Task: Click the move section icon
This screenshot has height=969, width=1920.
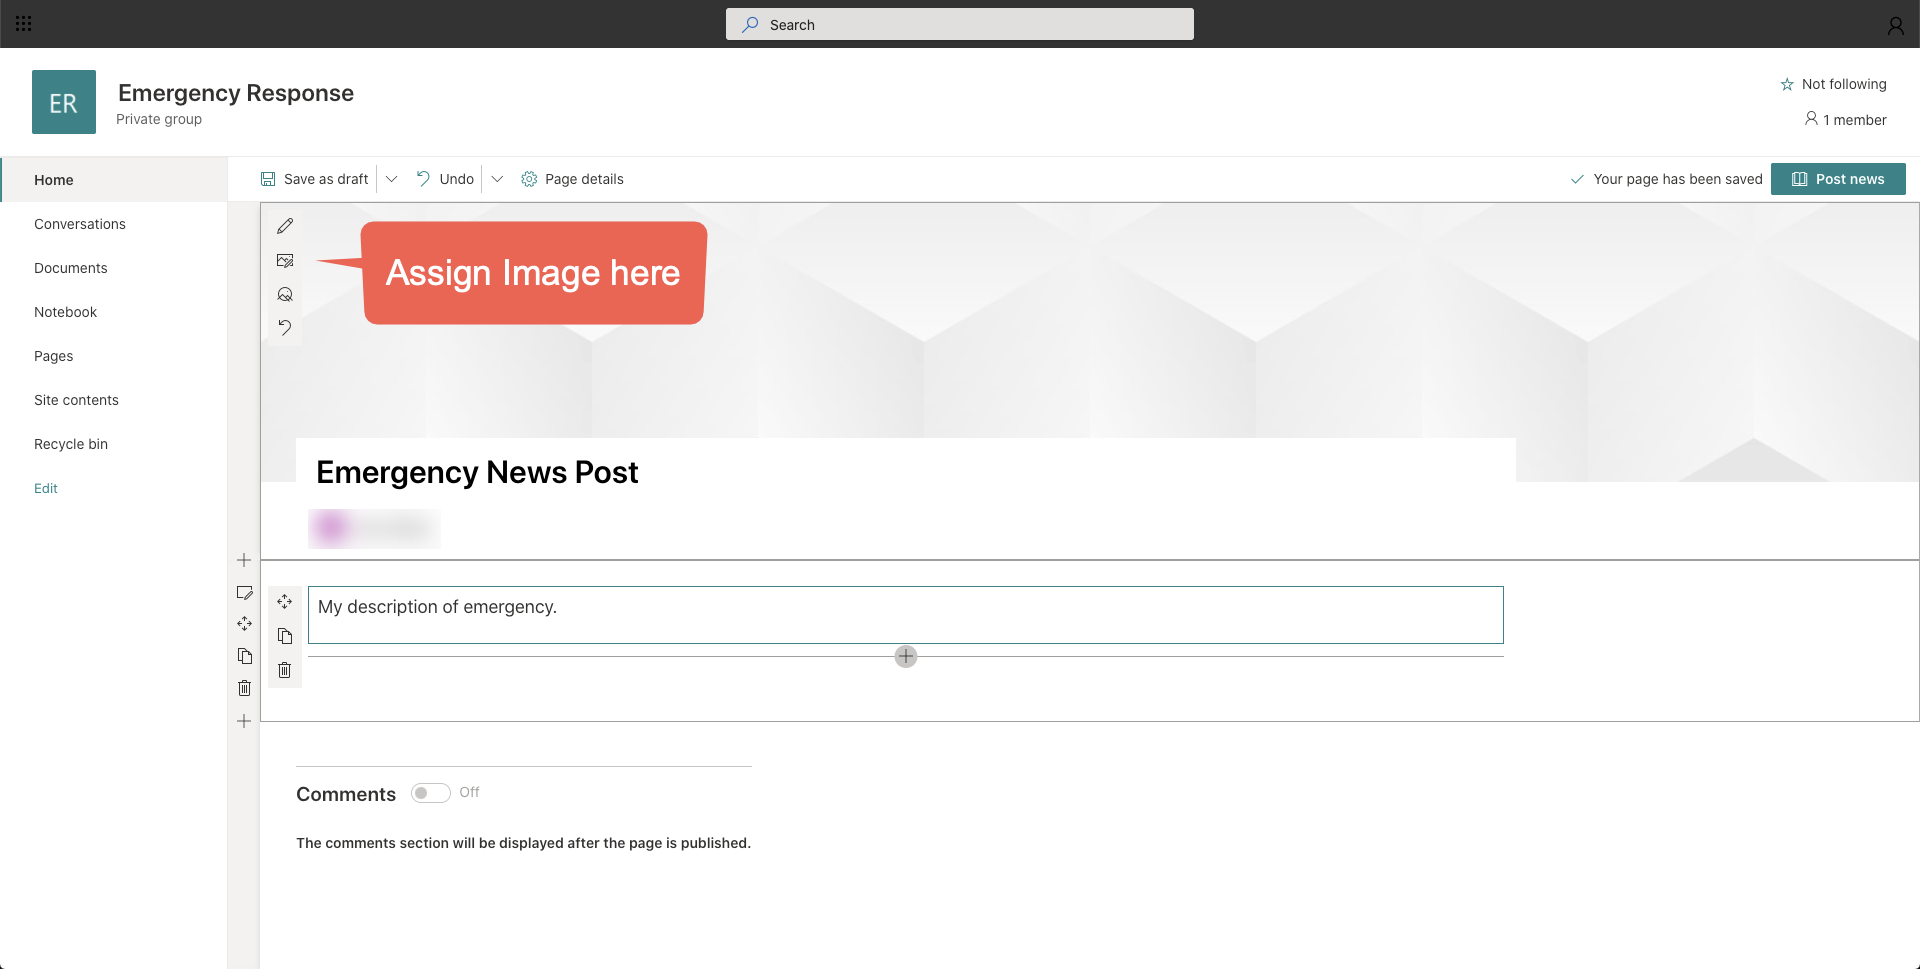Action: 244,624
